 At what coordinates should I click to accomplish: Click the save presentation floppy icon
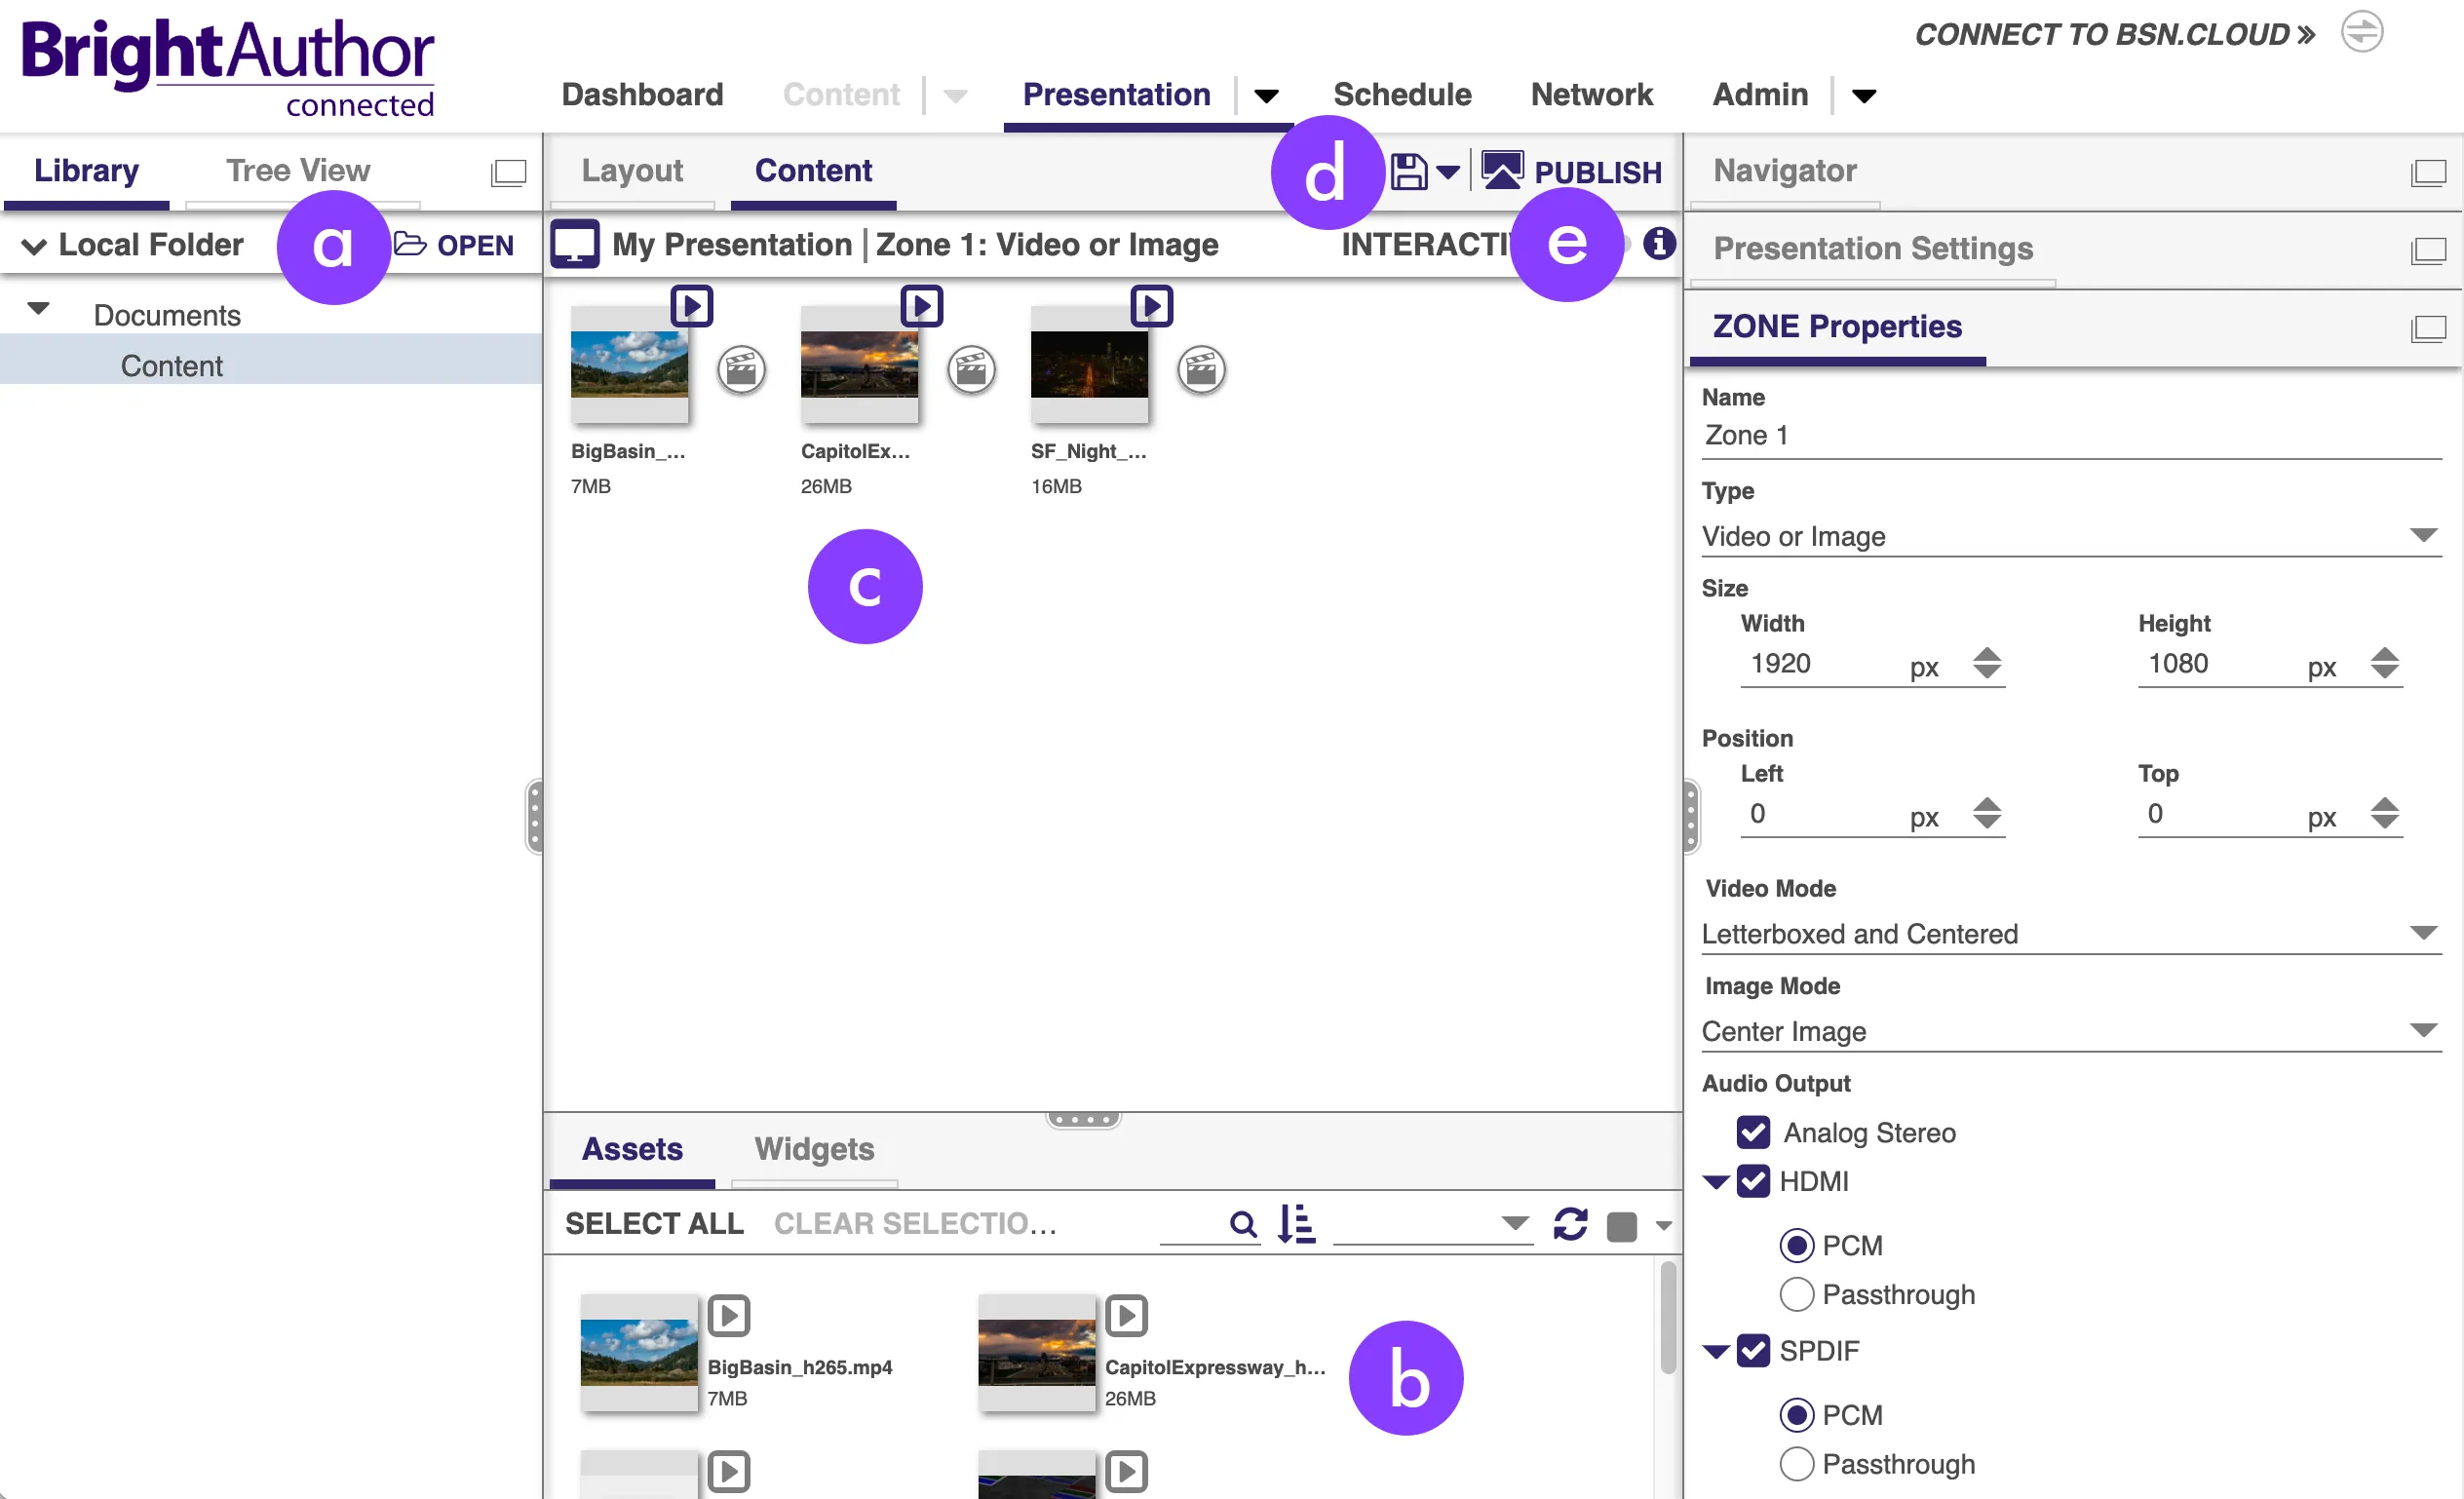click(x=1408, y=172)
